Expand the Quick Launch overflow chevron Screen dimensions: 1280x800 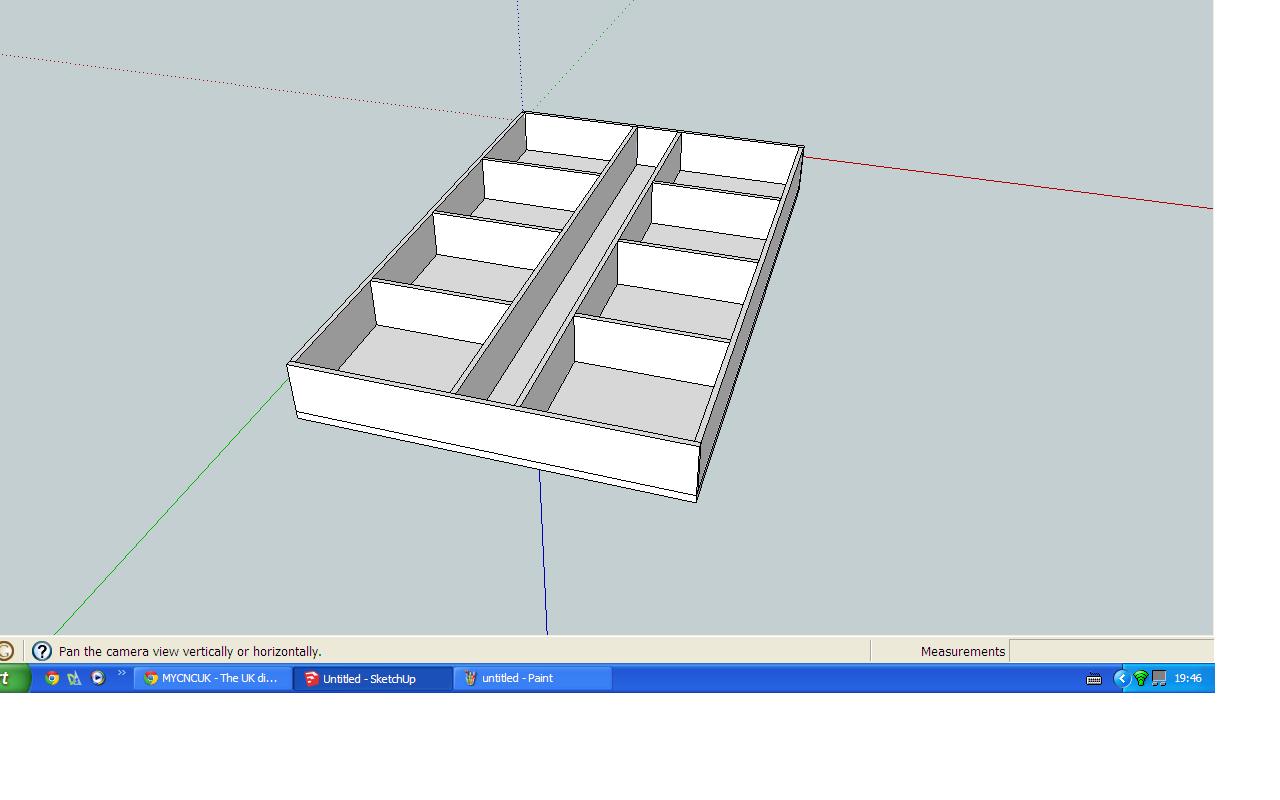(x=122, y=674)
